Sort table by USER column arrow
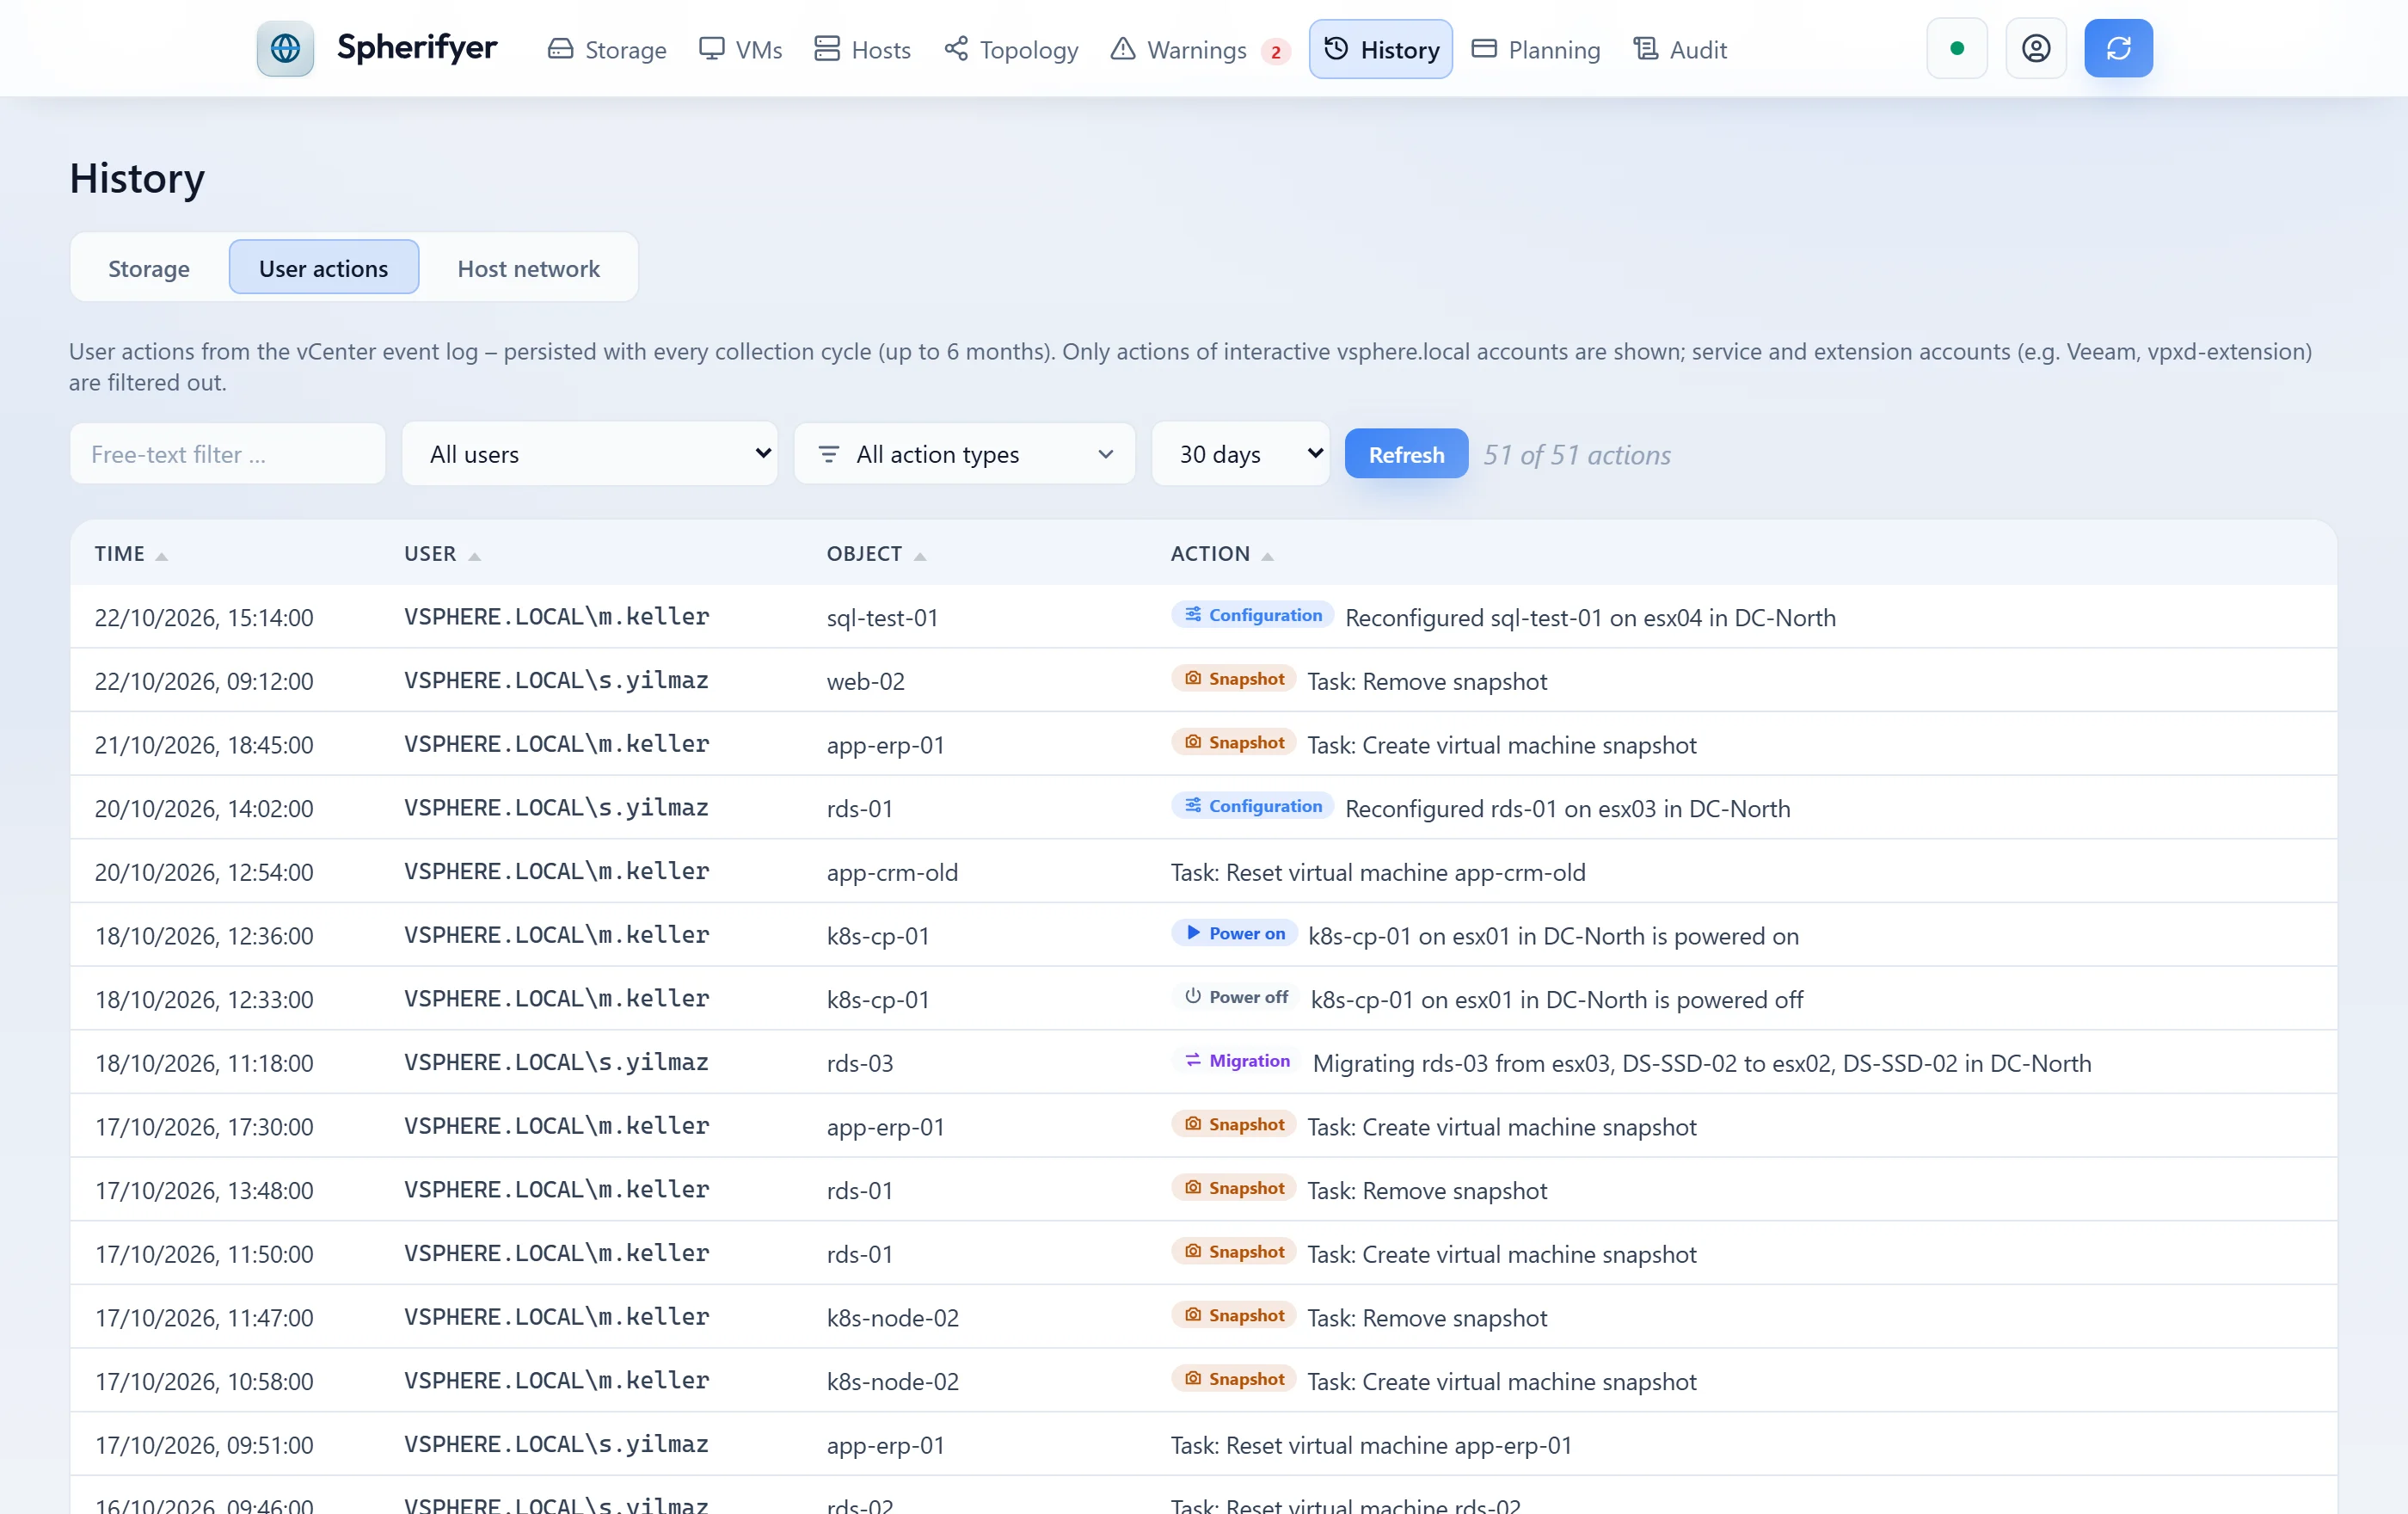Viewport: 2408px width, 1514px height. (475, 556)
